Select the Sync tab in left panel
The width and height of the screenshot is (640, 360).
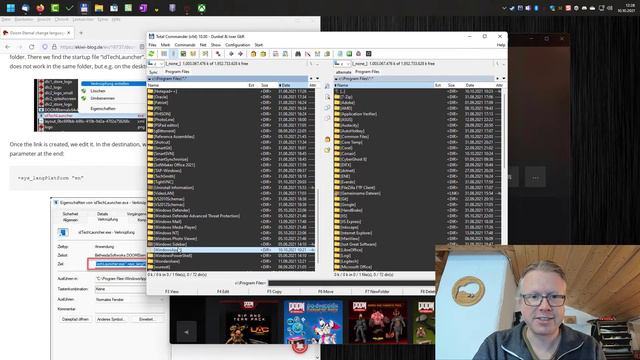(153, 72)
